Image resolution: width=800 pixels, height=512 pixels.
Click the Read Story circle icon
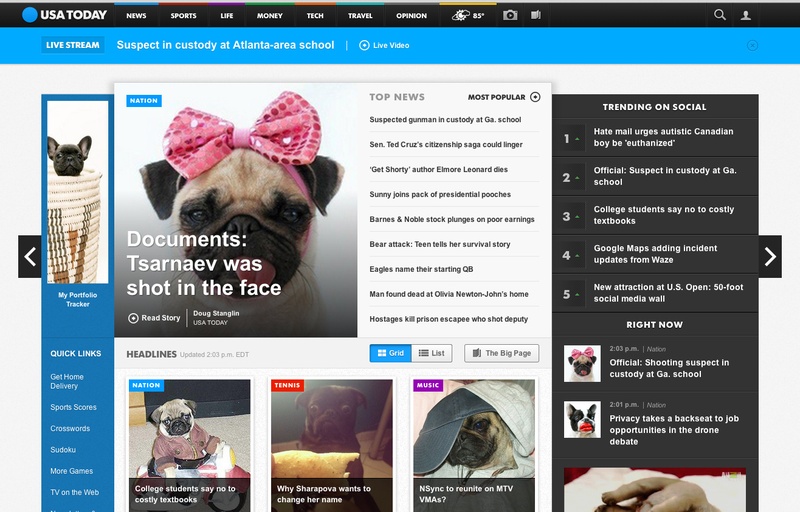133,318
